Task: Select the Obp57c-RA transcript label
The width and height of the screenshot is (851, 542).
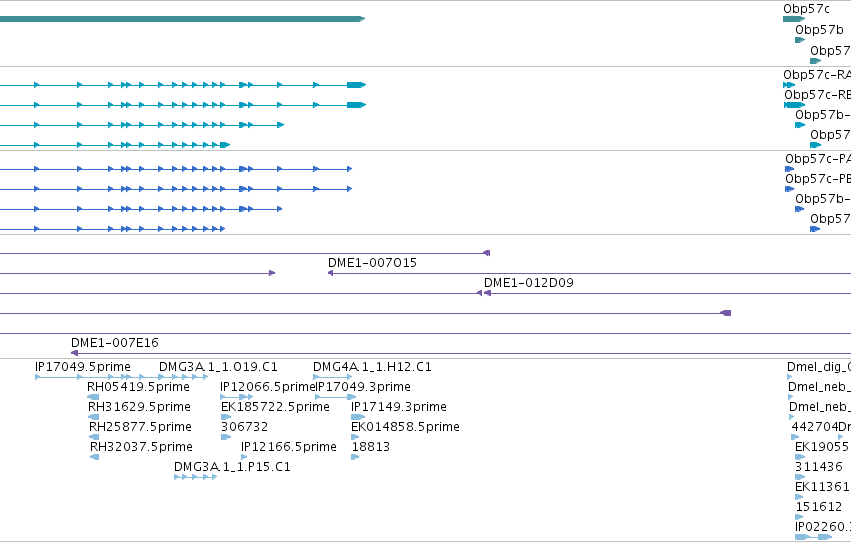Action: (x=817, y=75)
